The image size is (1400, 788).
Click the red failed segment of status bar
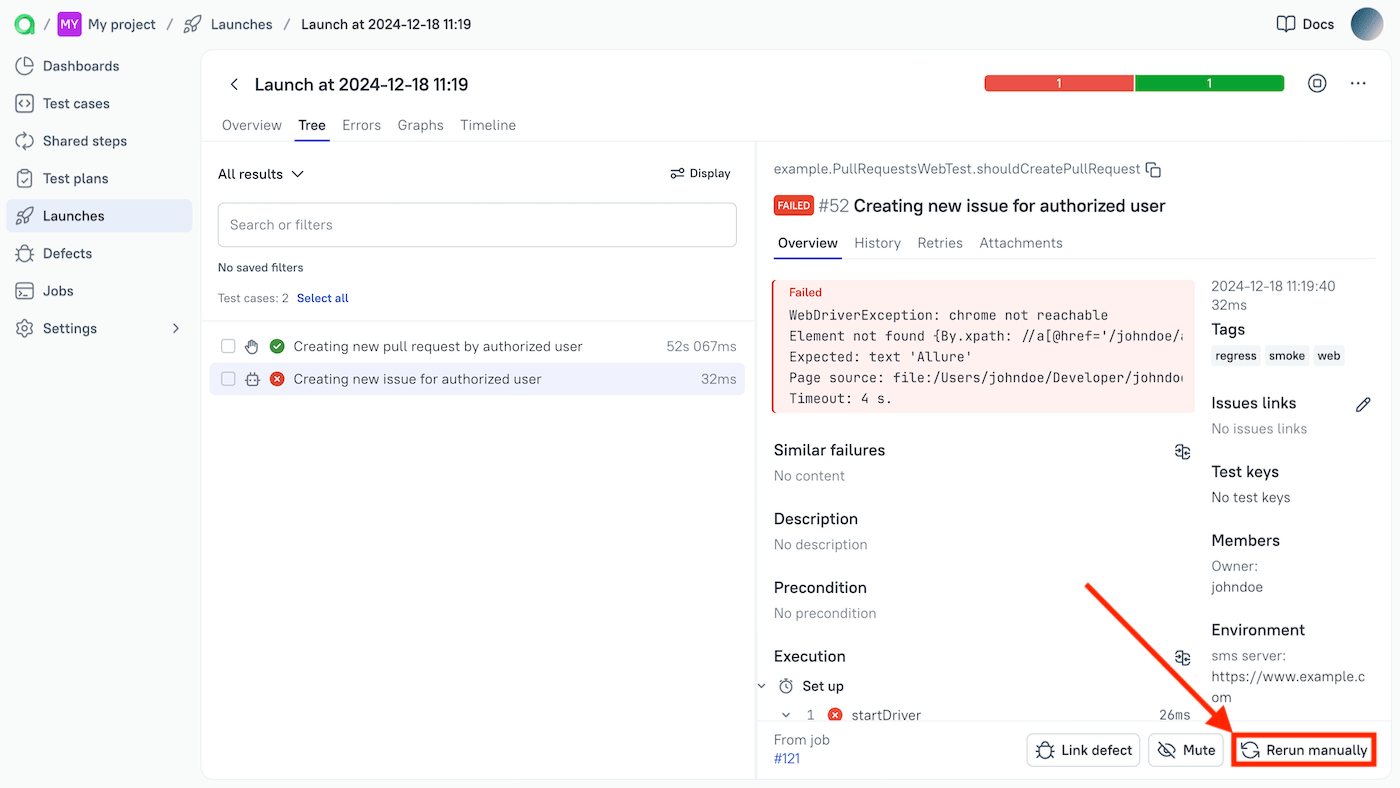tap(1058, 84)
